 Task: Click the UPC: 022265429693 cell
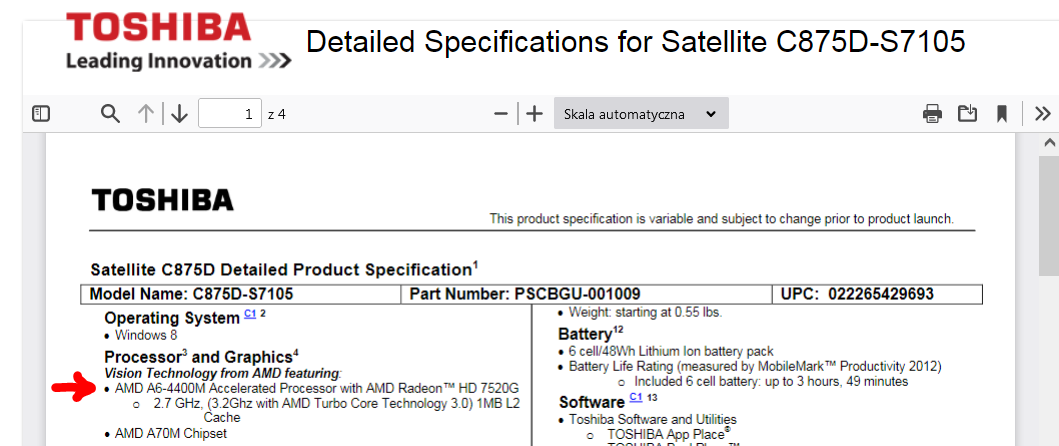[x=878, y=294]
